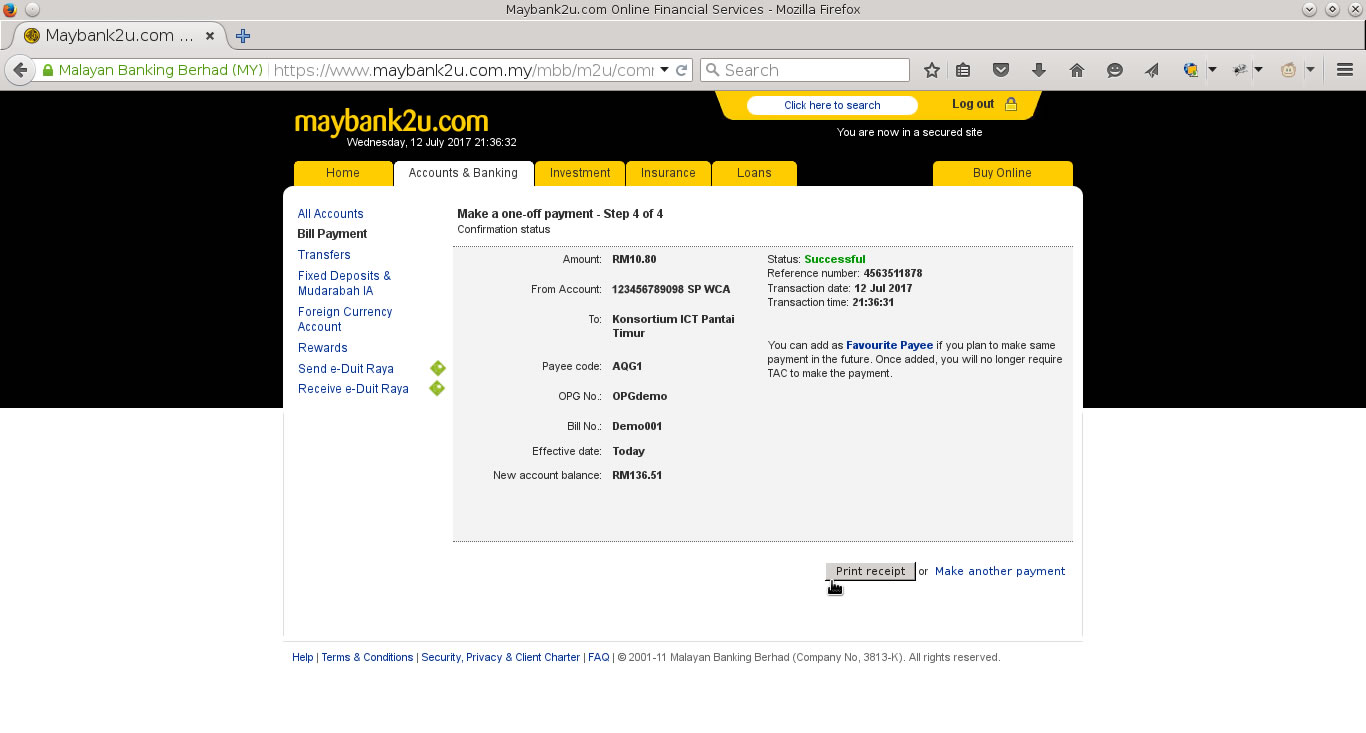Image resolution: width=1366 pixels, height=733 pixels.
Task: Open Rewards in sidebar
Action: (323, 348)
